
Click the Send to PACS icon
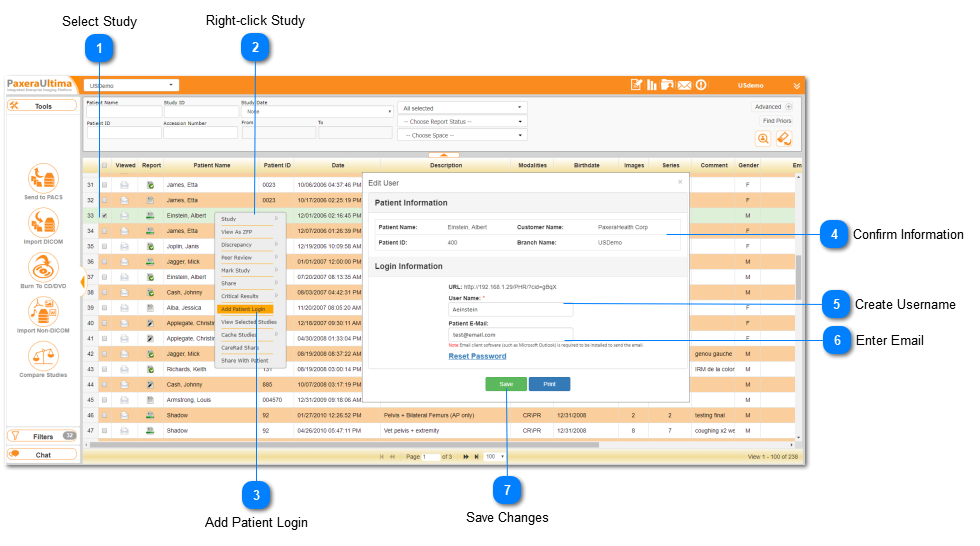tap(43, 178)
